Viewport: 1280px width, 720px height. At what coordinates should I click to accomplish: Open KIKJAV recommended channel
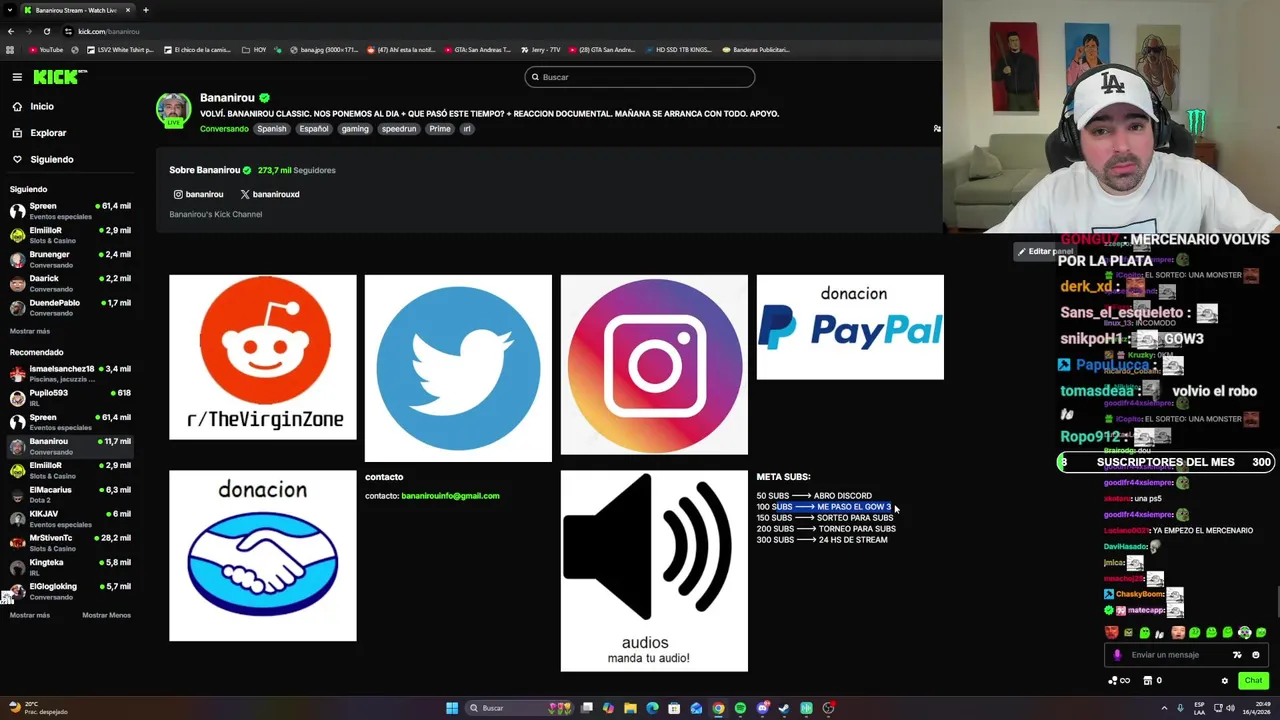pos(70,518)
